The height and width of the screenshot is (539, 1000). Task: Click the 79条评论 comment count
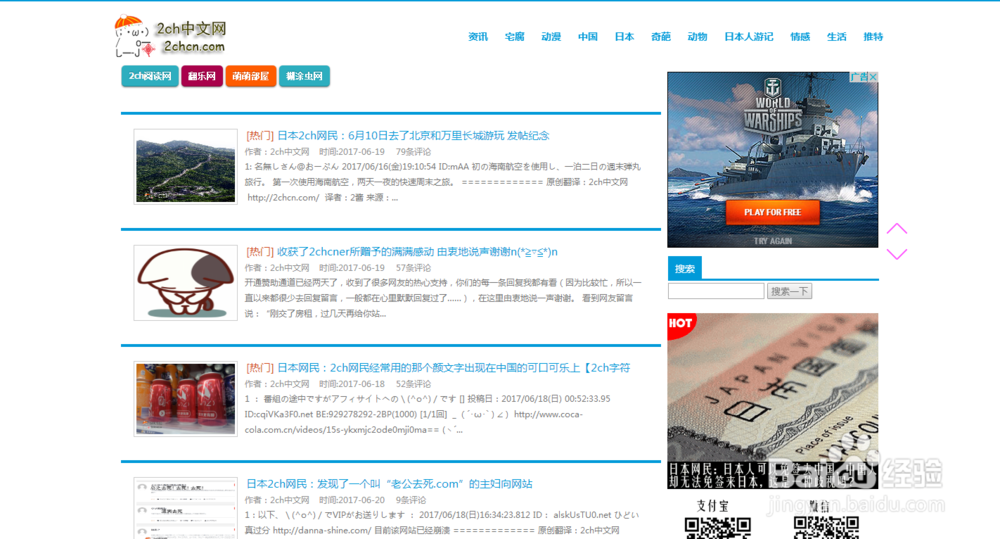click(413, 152)
